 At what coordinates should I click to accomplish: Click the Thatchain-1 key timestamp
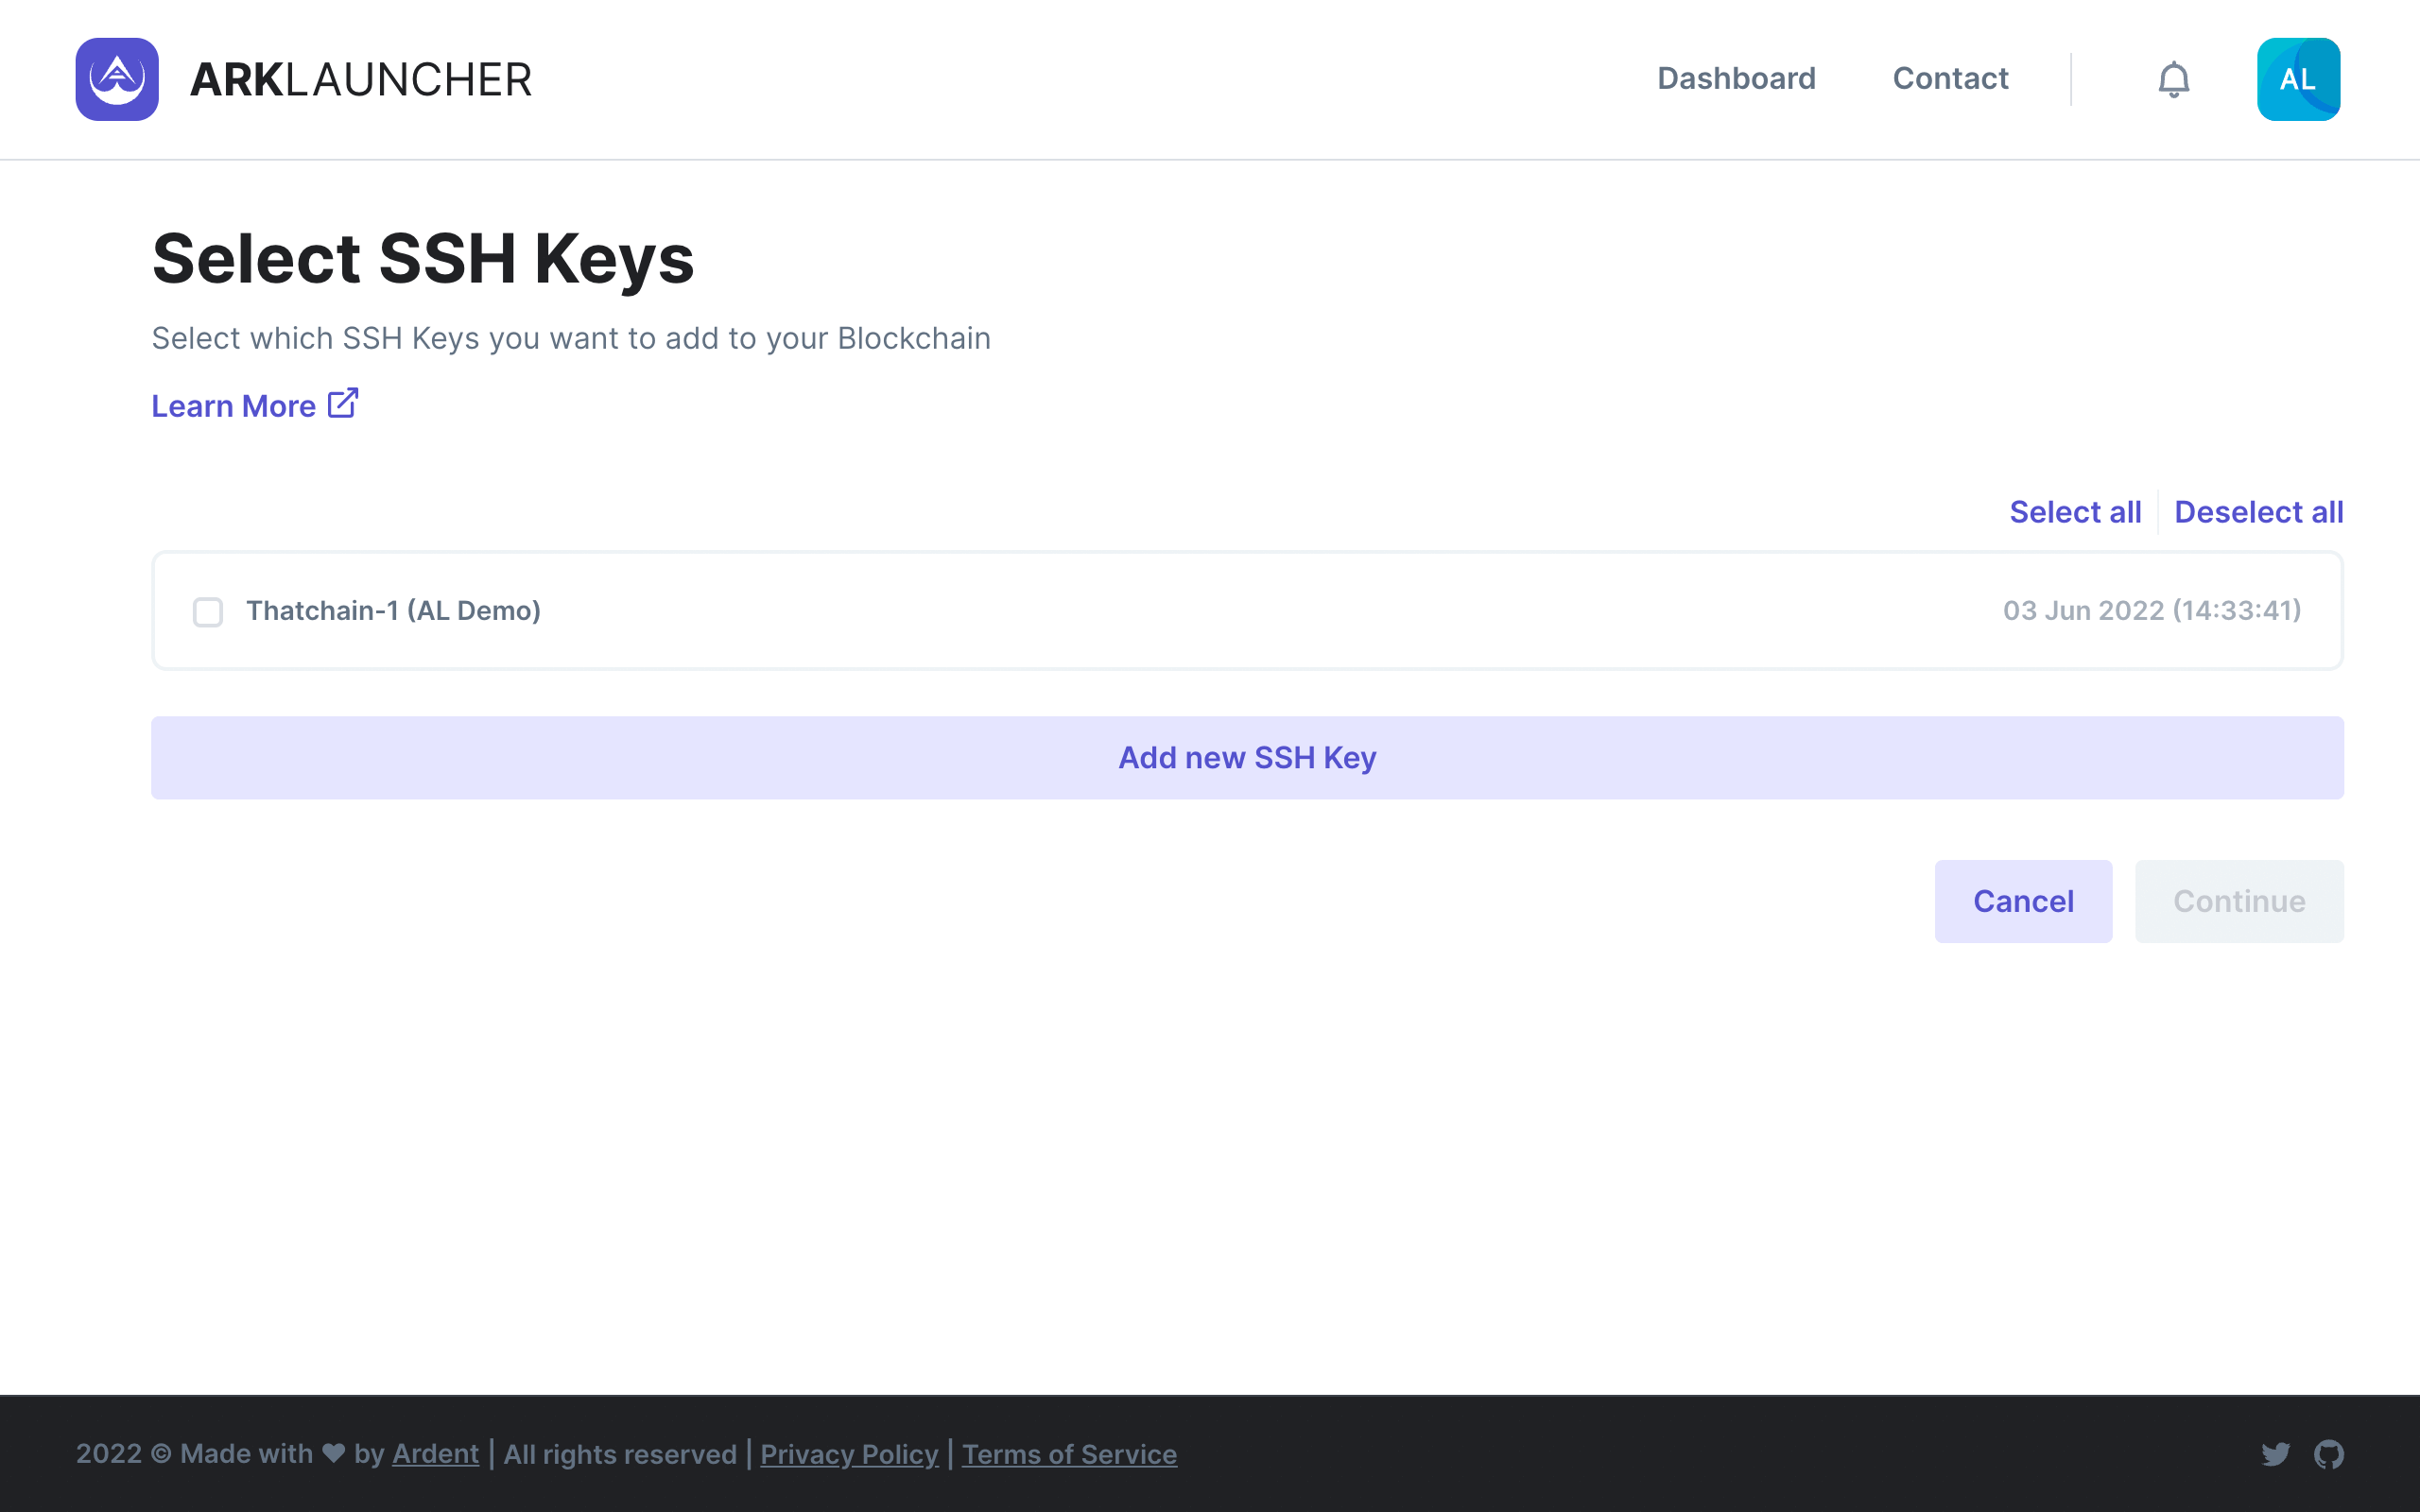(x=2151, y=610)
